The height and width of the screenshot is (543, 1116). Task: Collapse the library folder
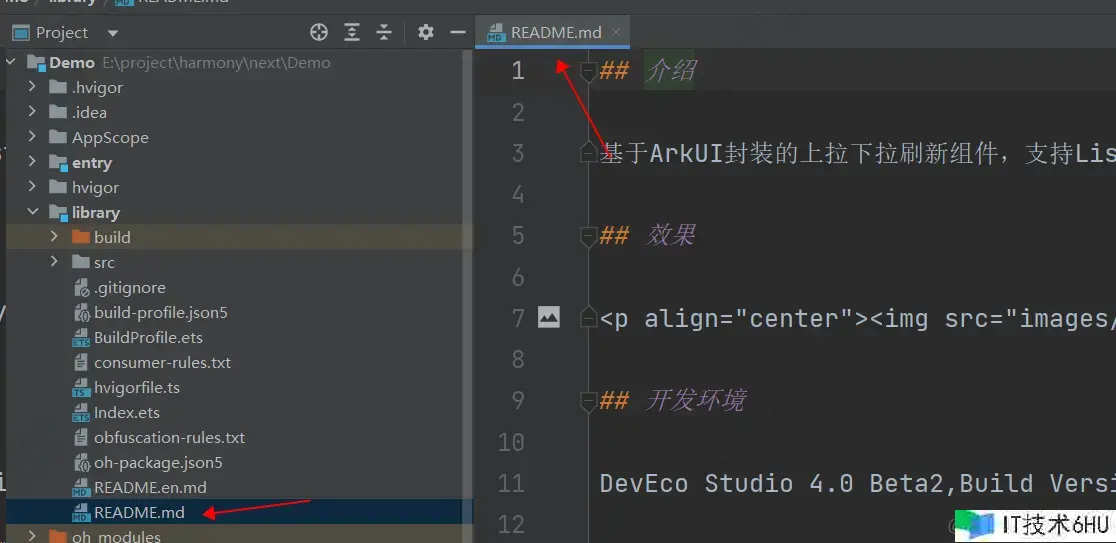32,212
